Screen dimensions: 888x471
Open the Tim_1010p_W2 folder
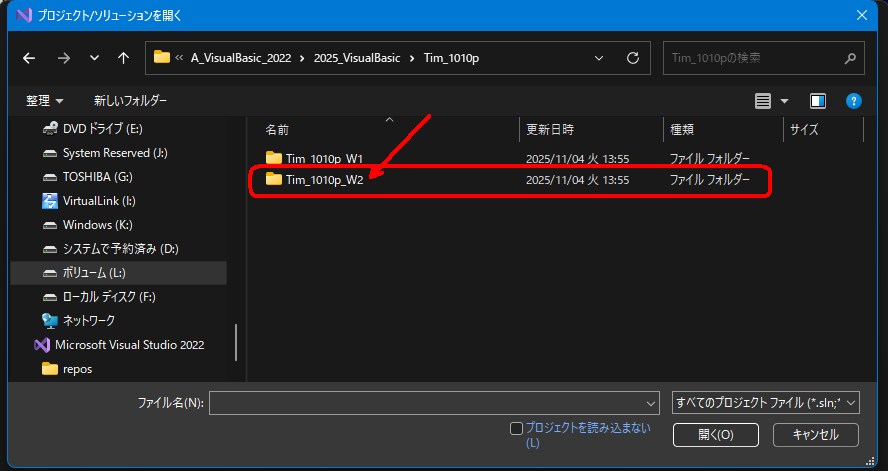[324, 180]
